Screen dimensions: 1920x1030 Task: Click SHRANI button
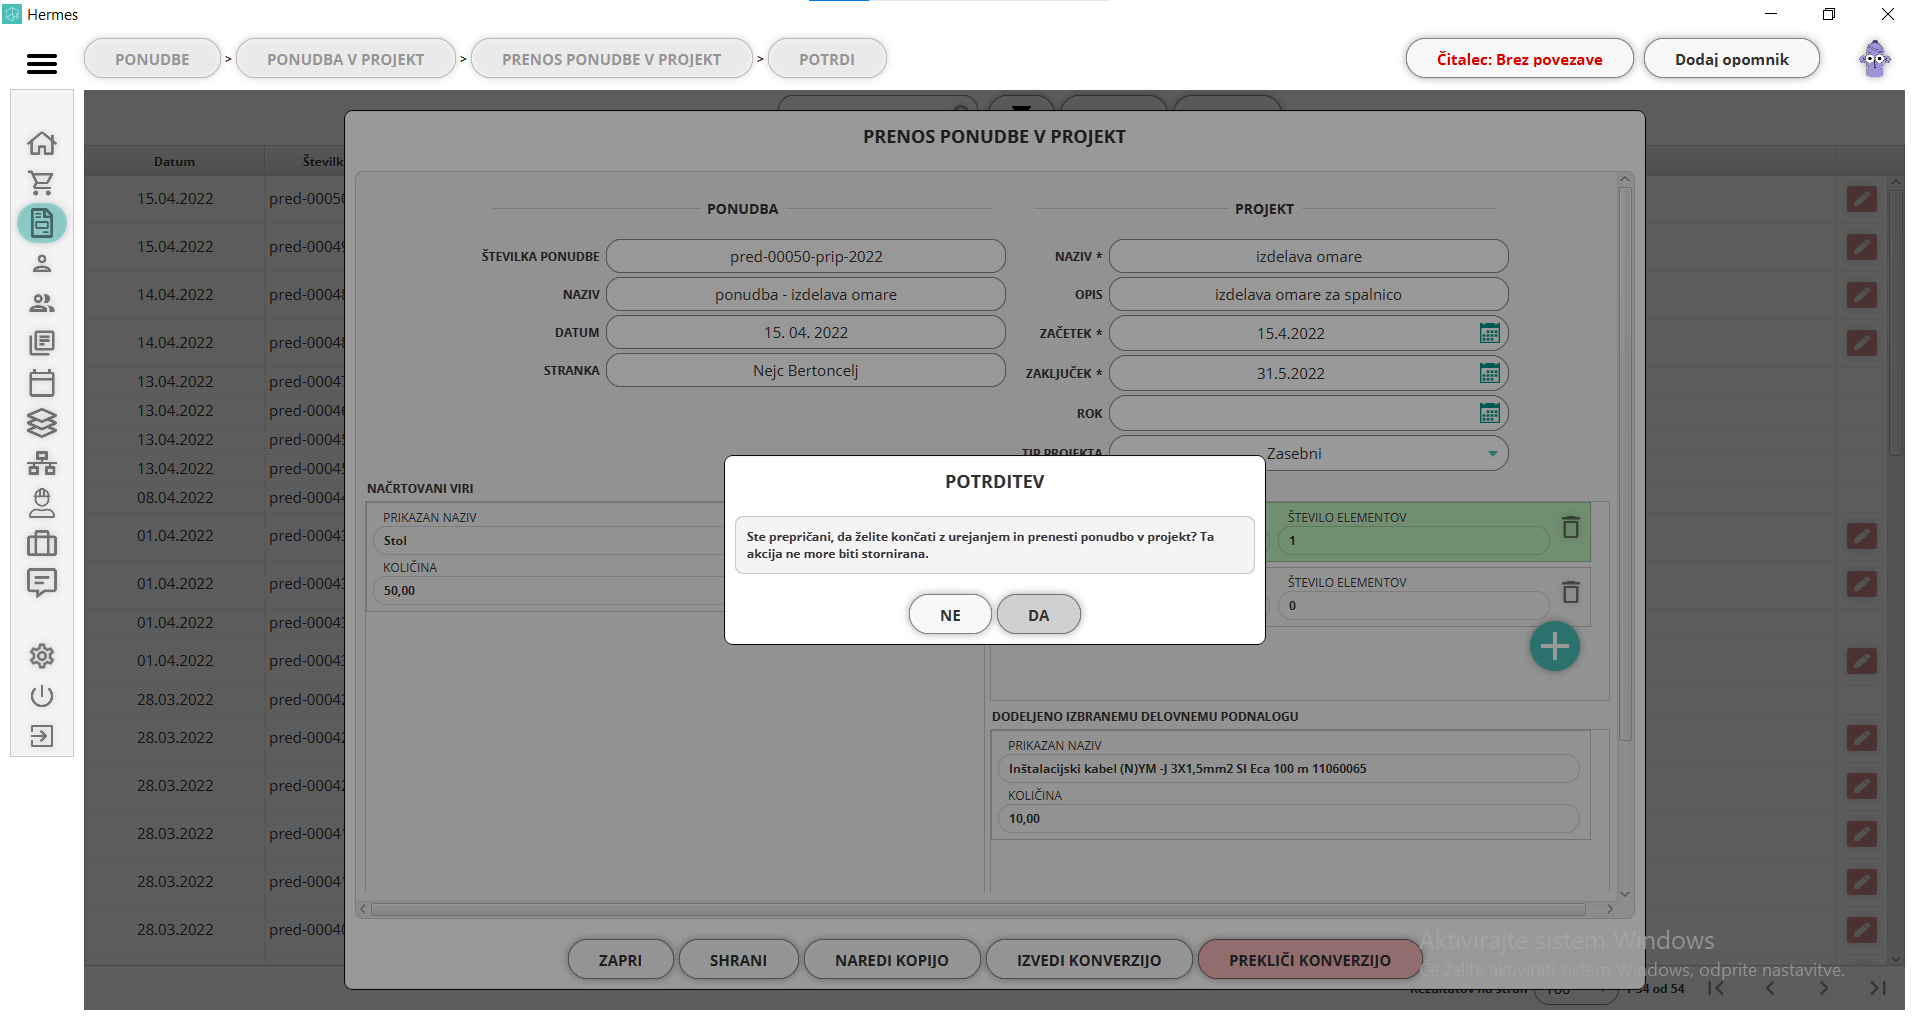(738, 960)
